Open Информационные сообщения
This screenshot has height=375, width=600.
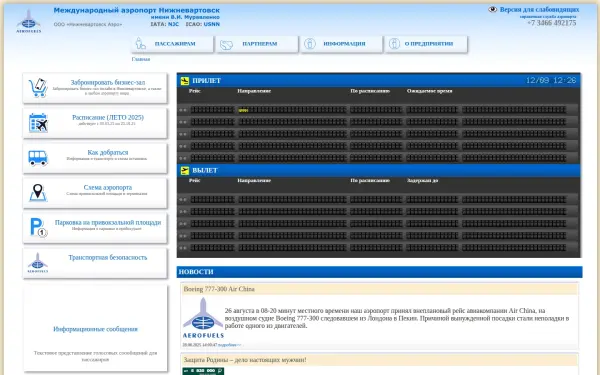click(x=95, y=329)
